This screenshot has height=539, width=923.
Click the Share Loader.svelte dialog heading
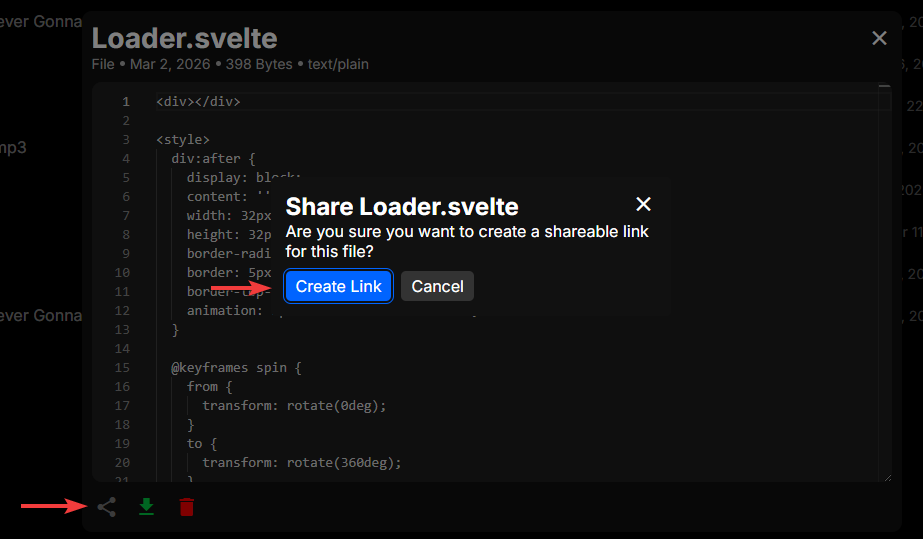point(402,207)
